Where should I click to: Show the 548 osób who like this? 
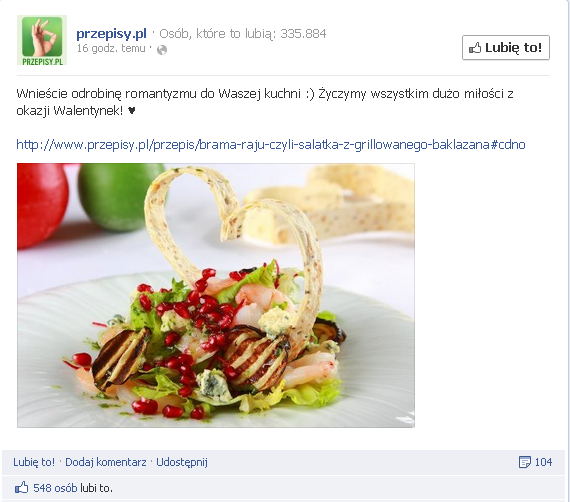(55, 488)
